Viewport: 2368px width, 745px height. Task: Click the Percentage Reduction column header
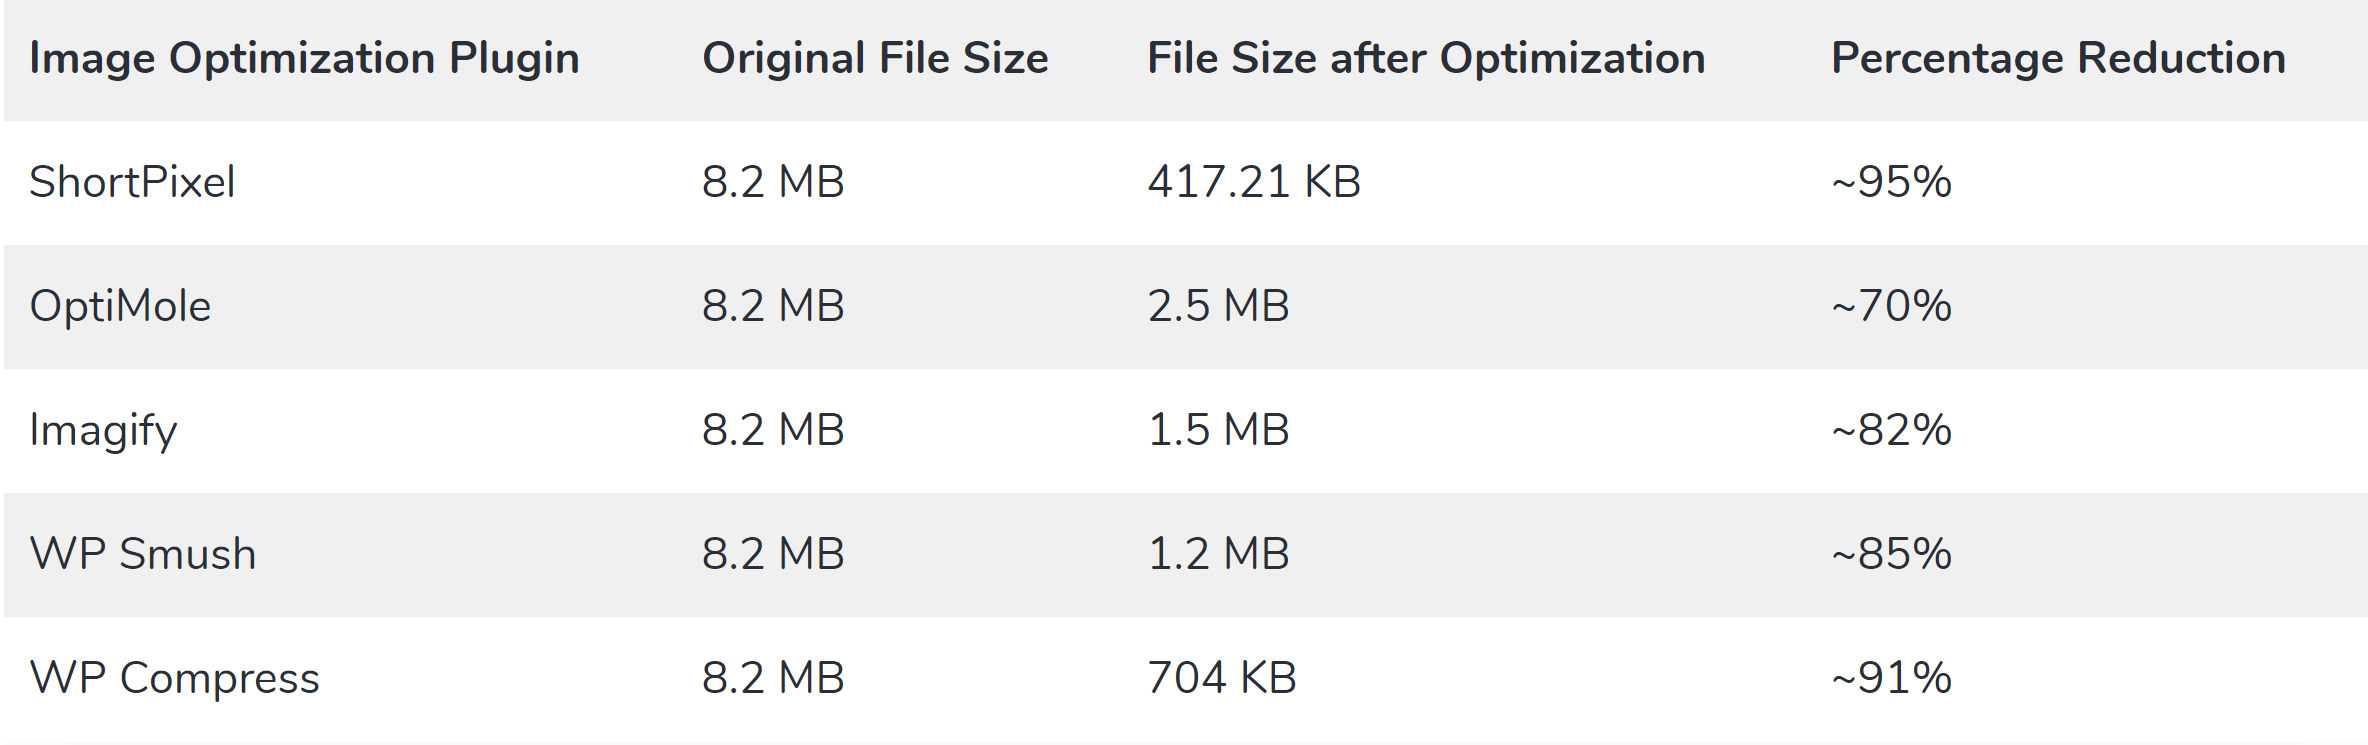click(x=2058, y=58)
